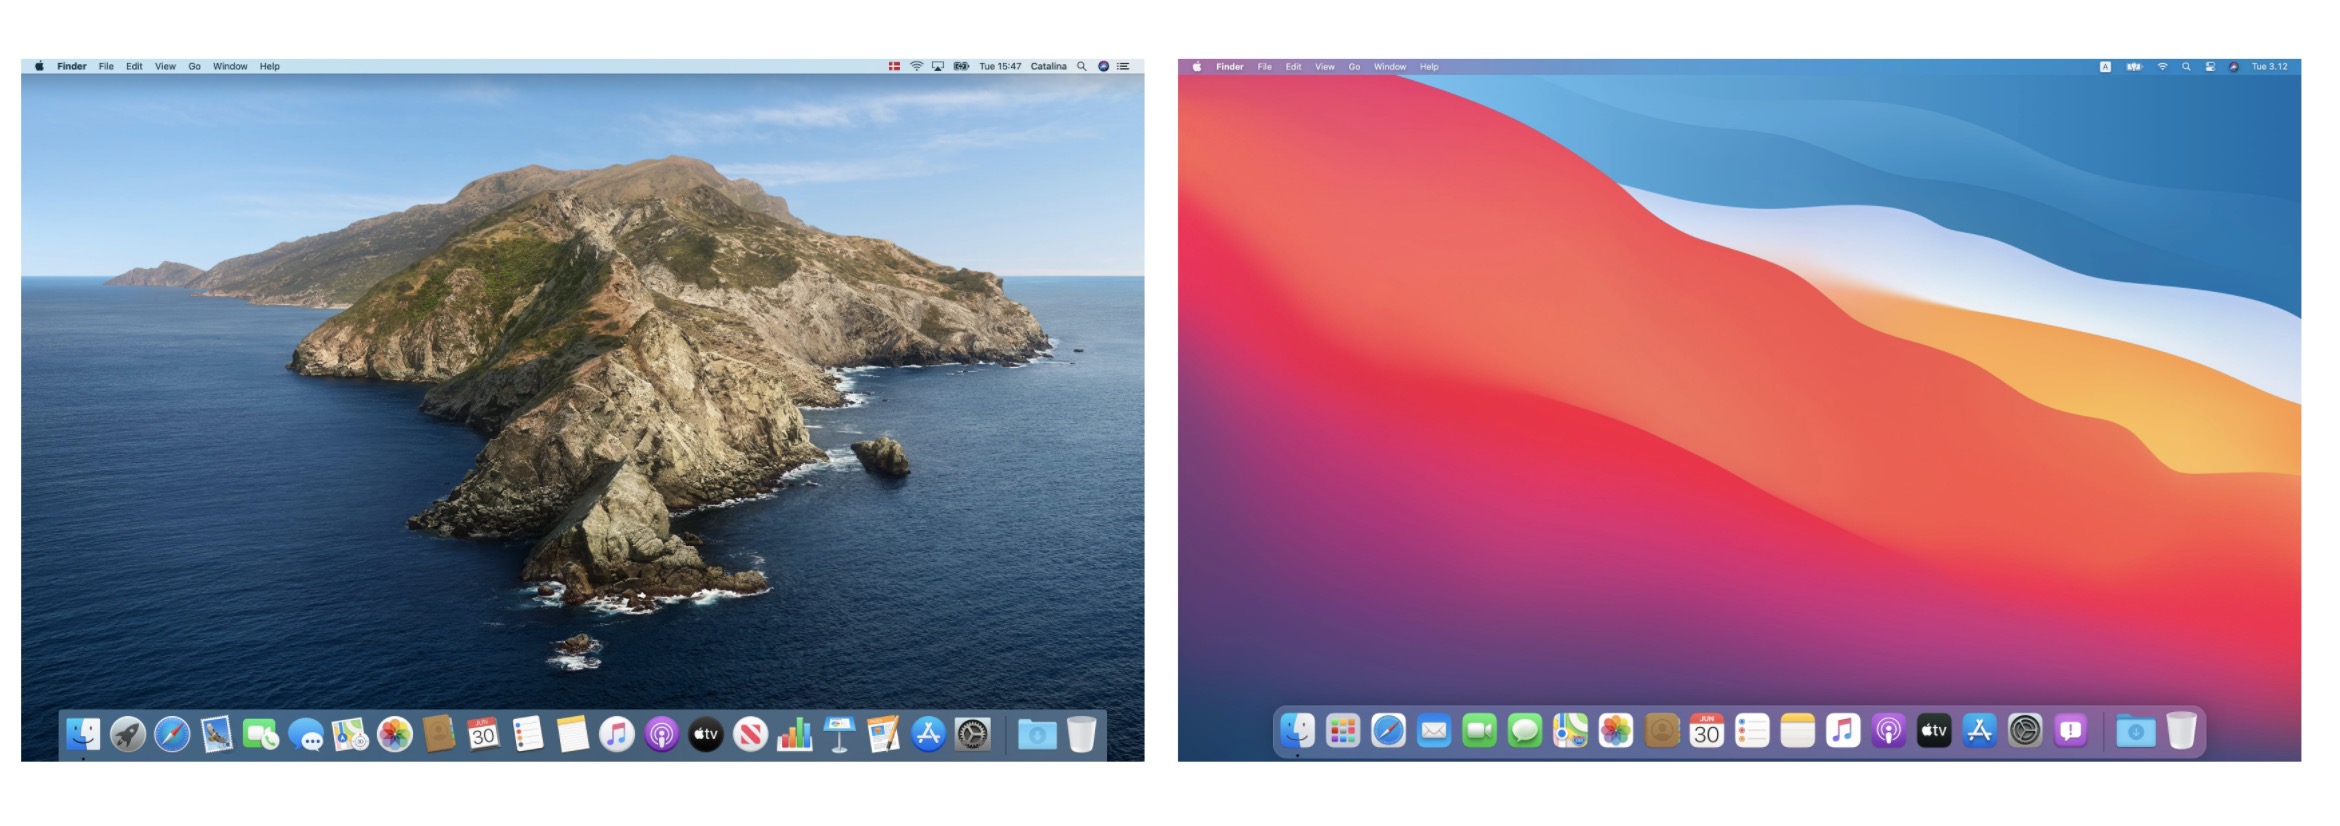2340x826 pixels.
Task: Open Music in the Catalina dock
Action: coord(616,735)
